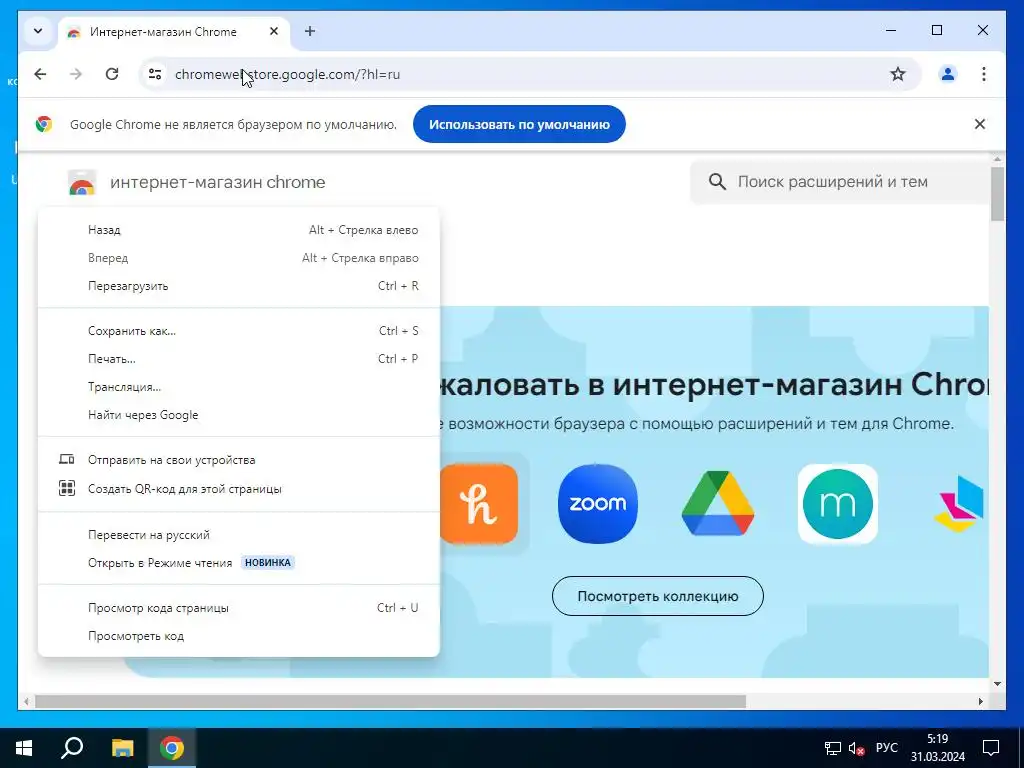Bookmark this page with the star icon

tap(898, 74)
